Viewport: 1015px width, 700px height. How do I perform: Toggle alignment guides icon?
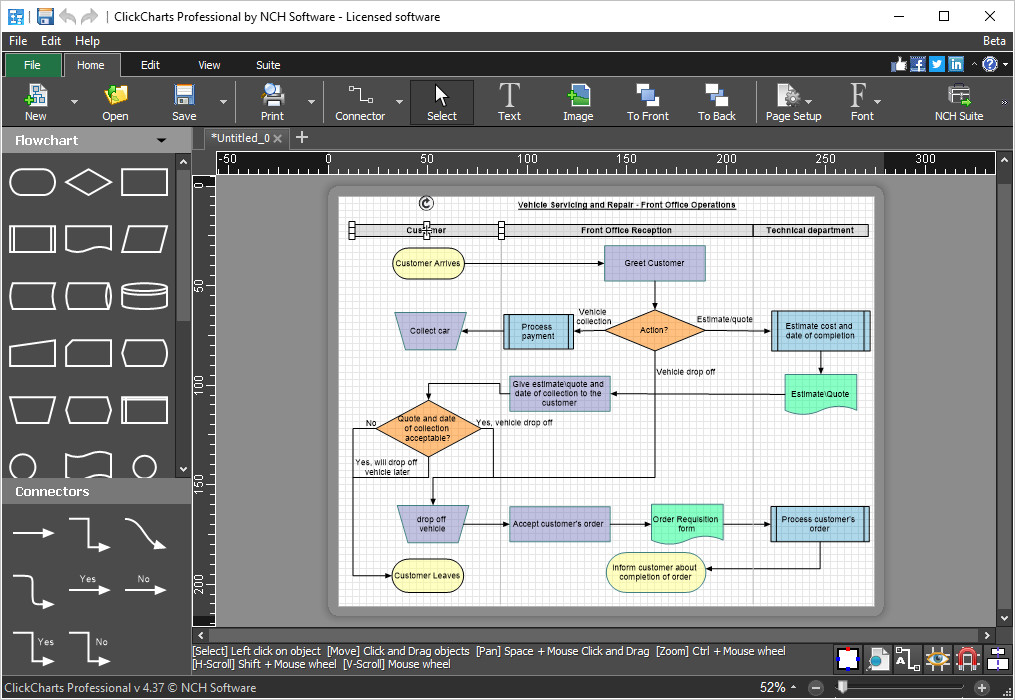[998, 659]
